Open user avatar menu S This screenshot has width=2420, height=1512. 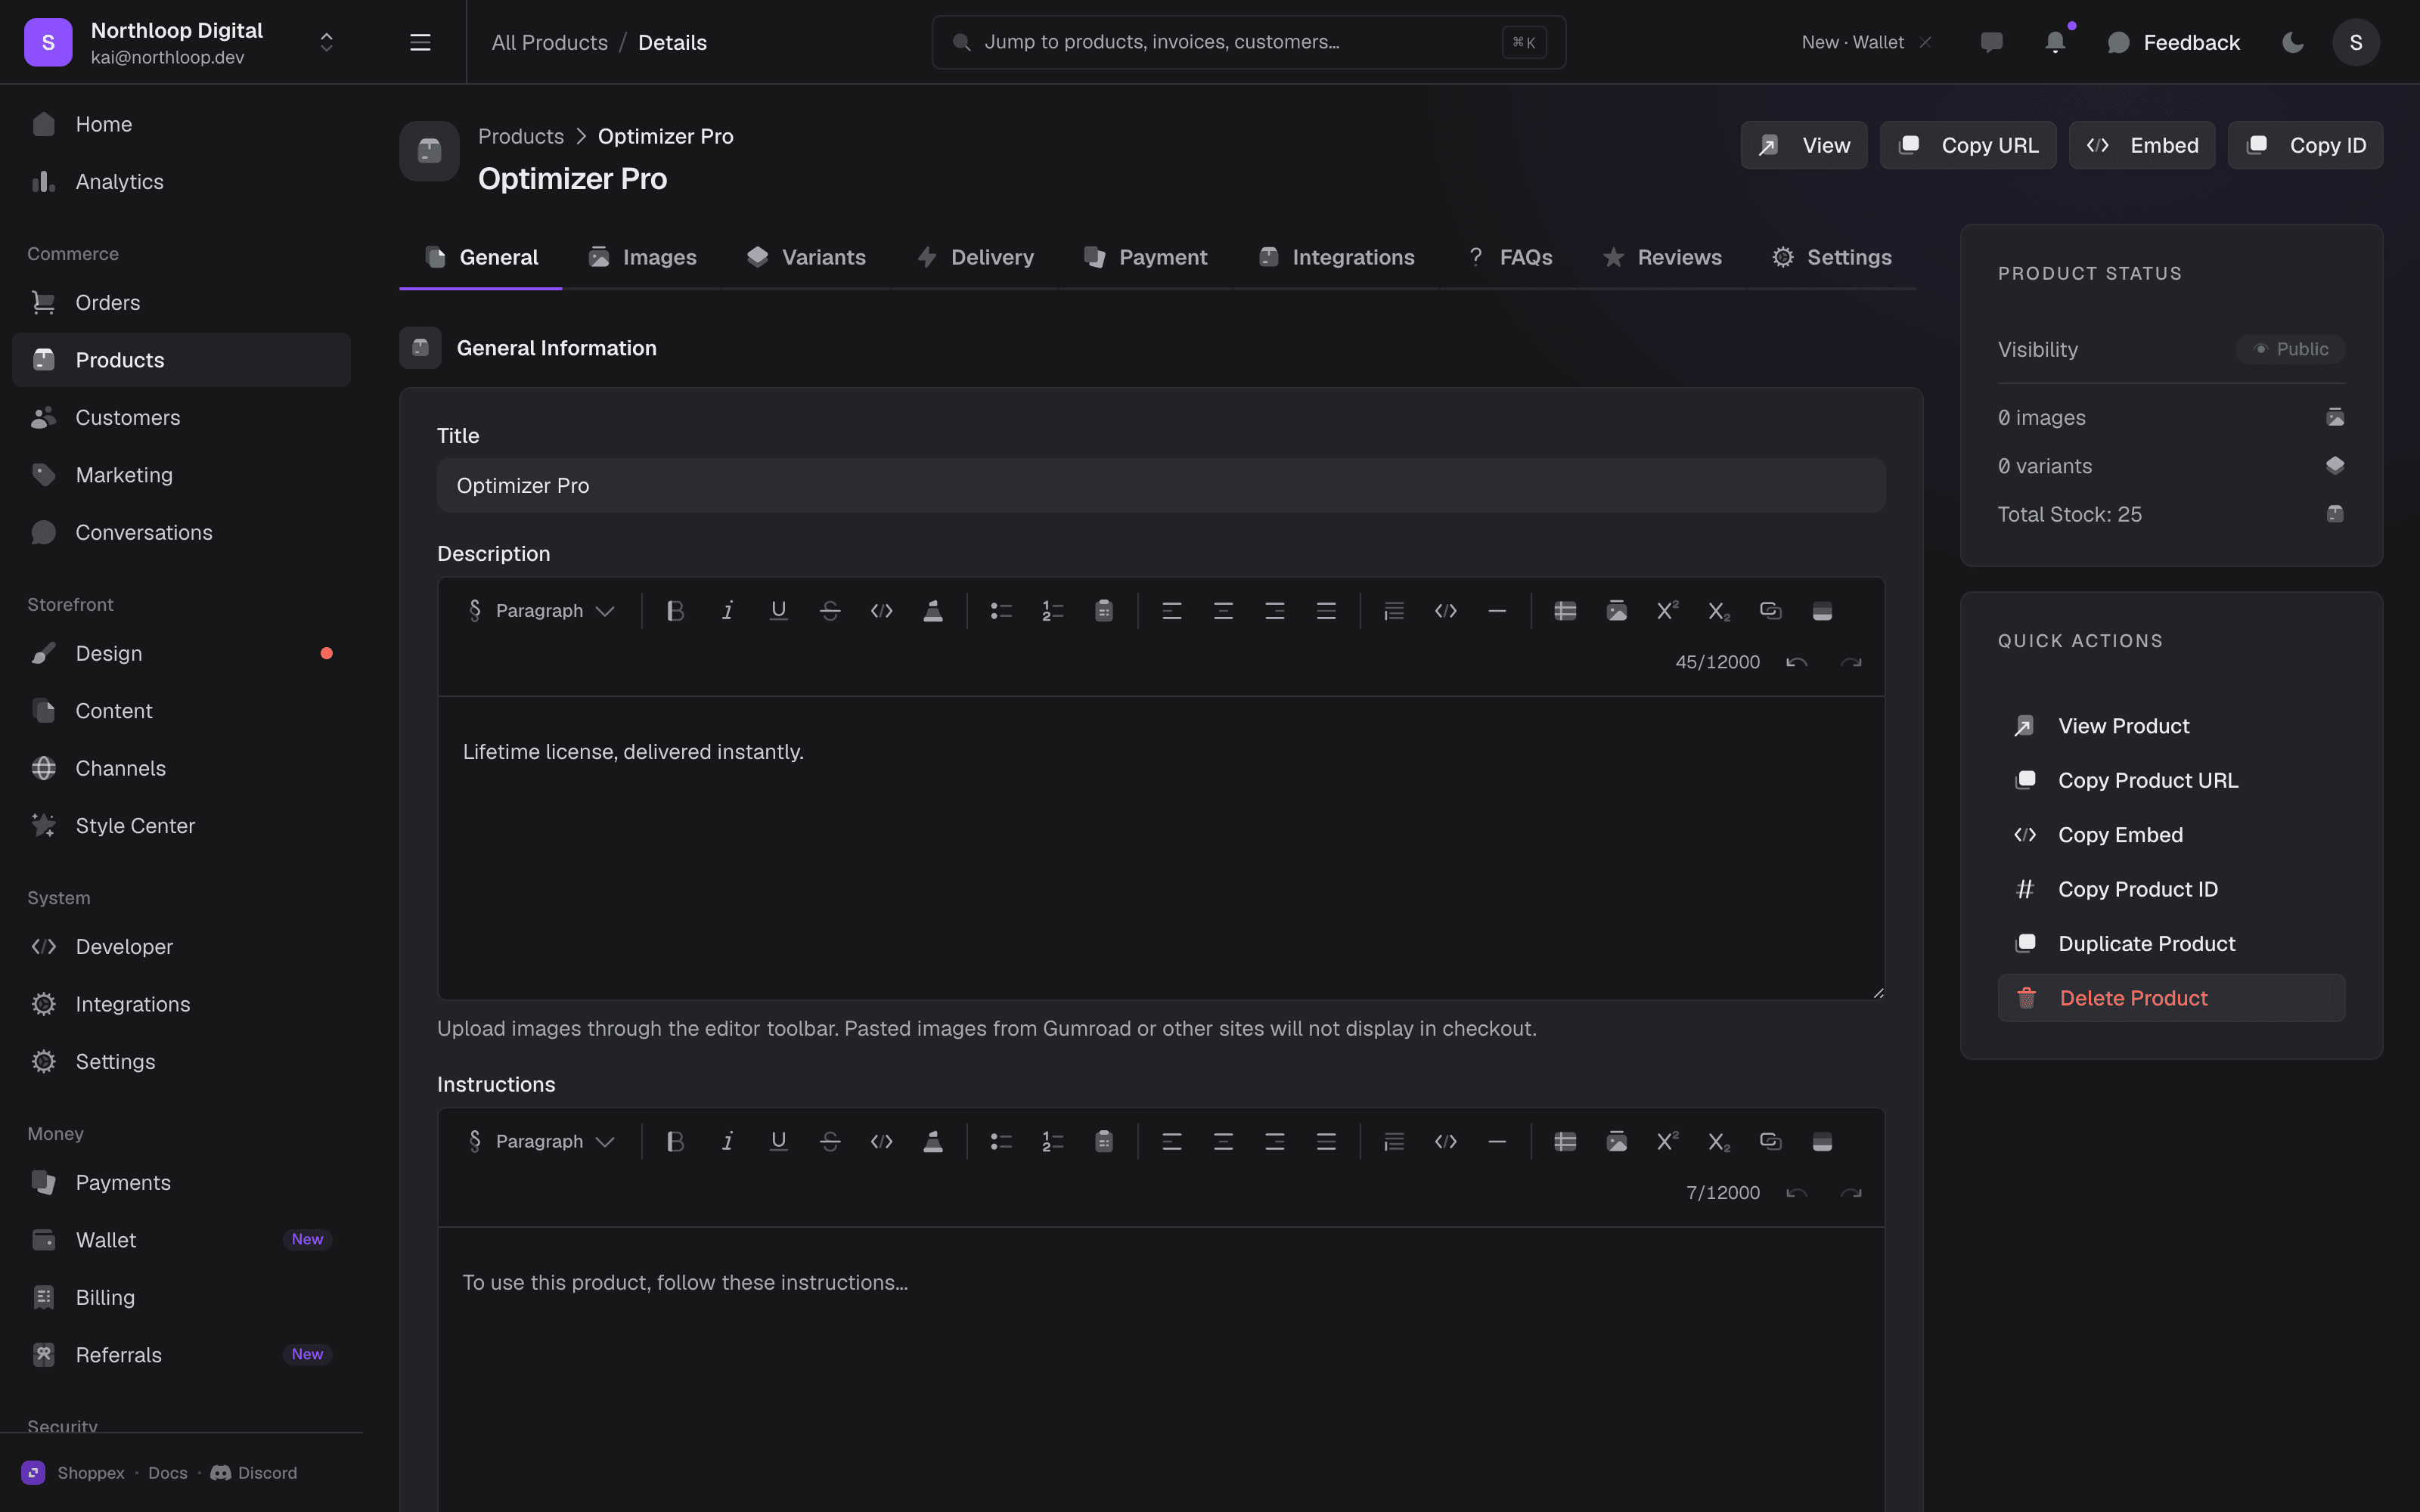[x=2356, y=42]
